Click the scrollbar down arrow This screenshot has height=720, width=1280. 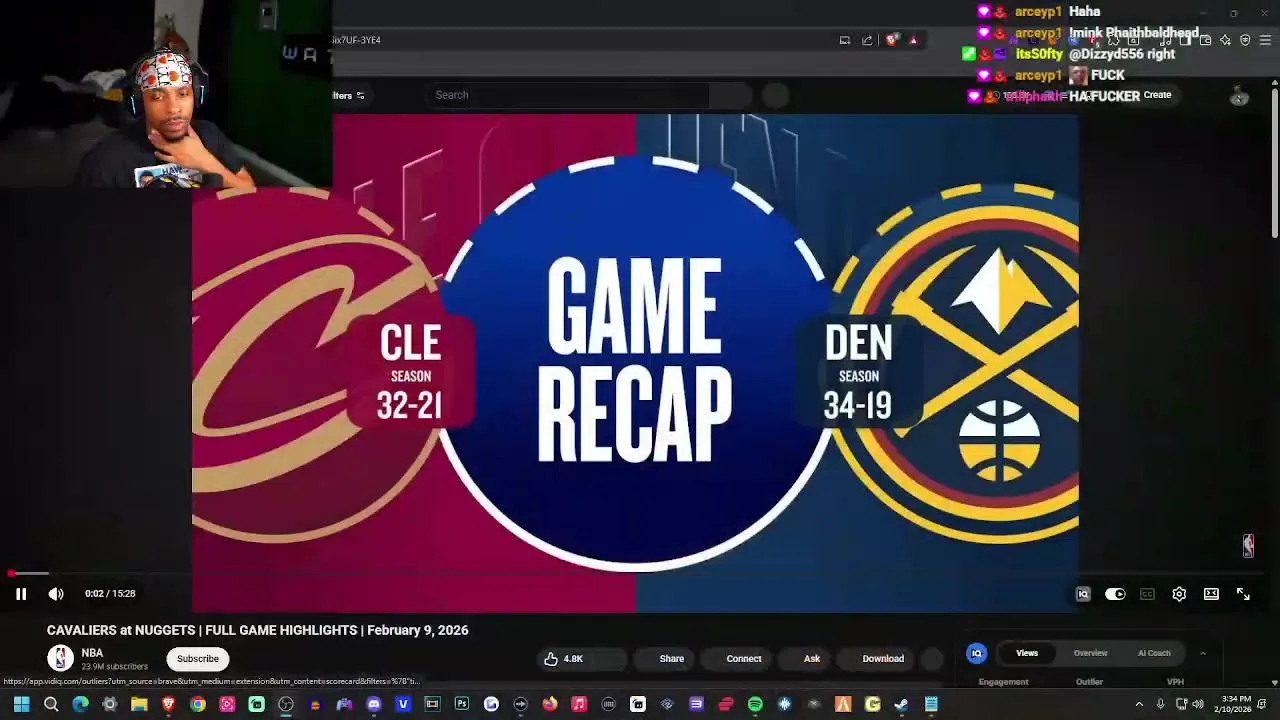1275,682
